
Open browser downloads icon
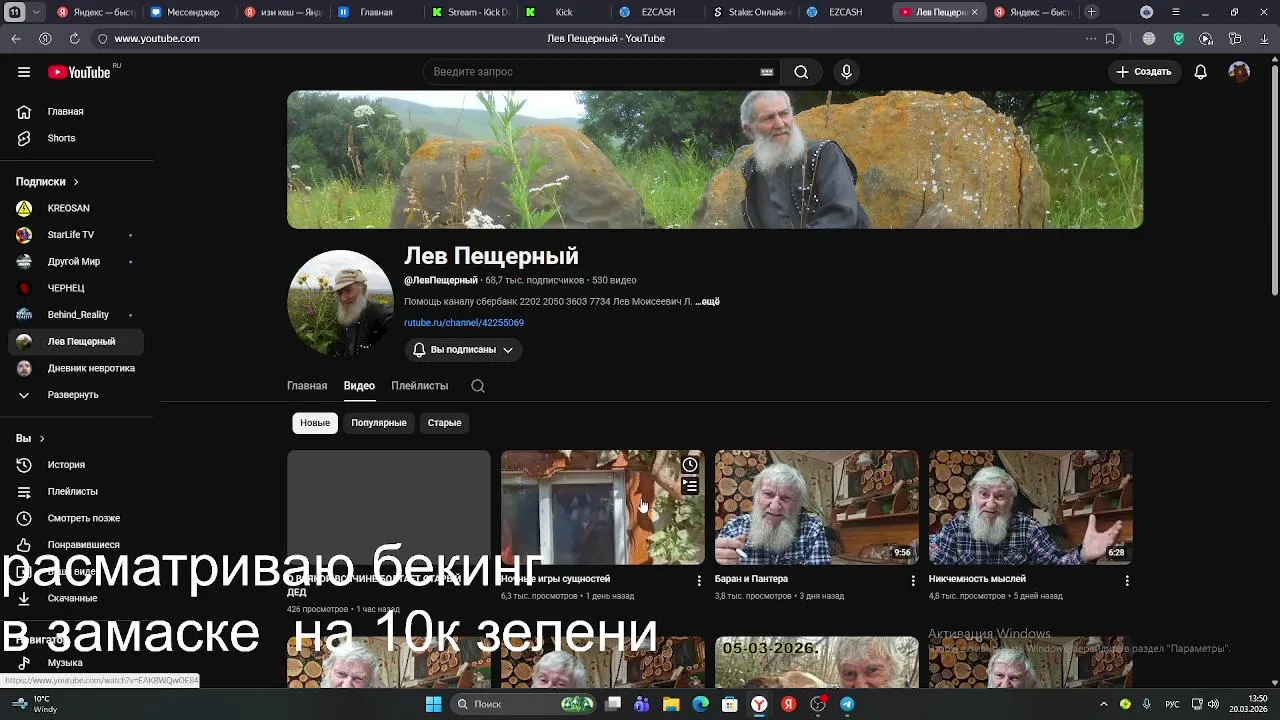point(1264,38)
